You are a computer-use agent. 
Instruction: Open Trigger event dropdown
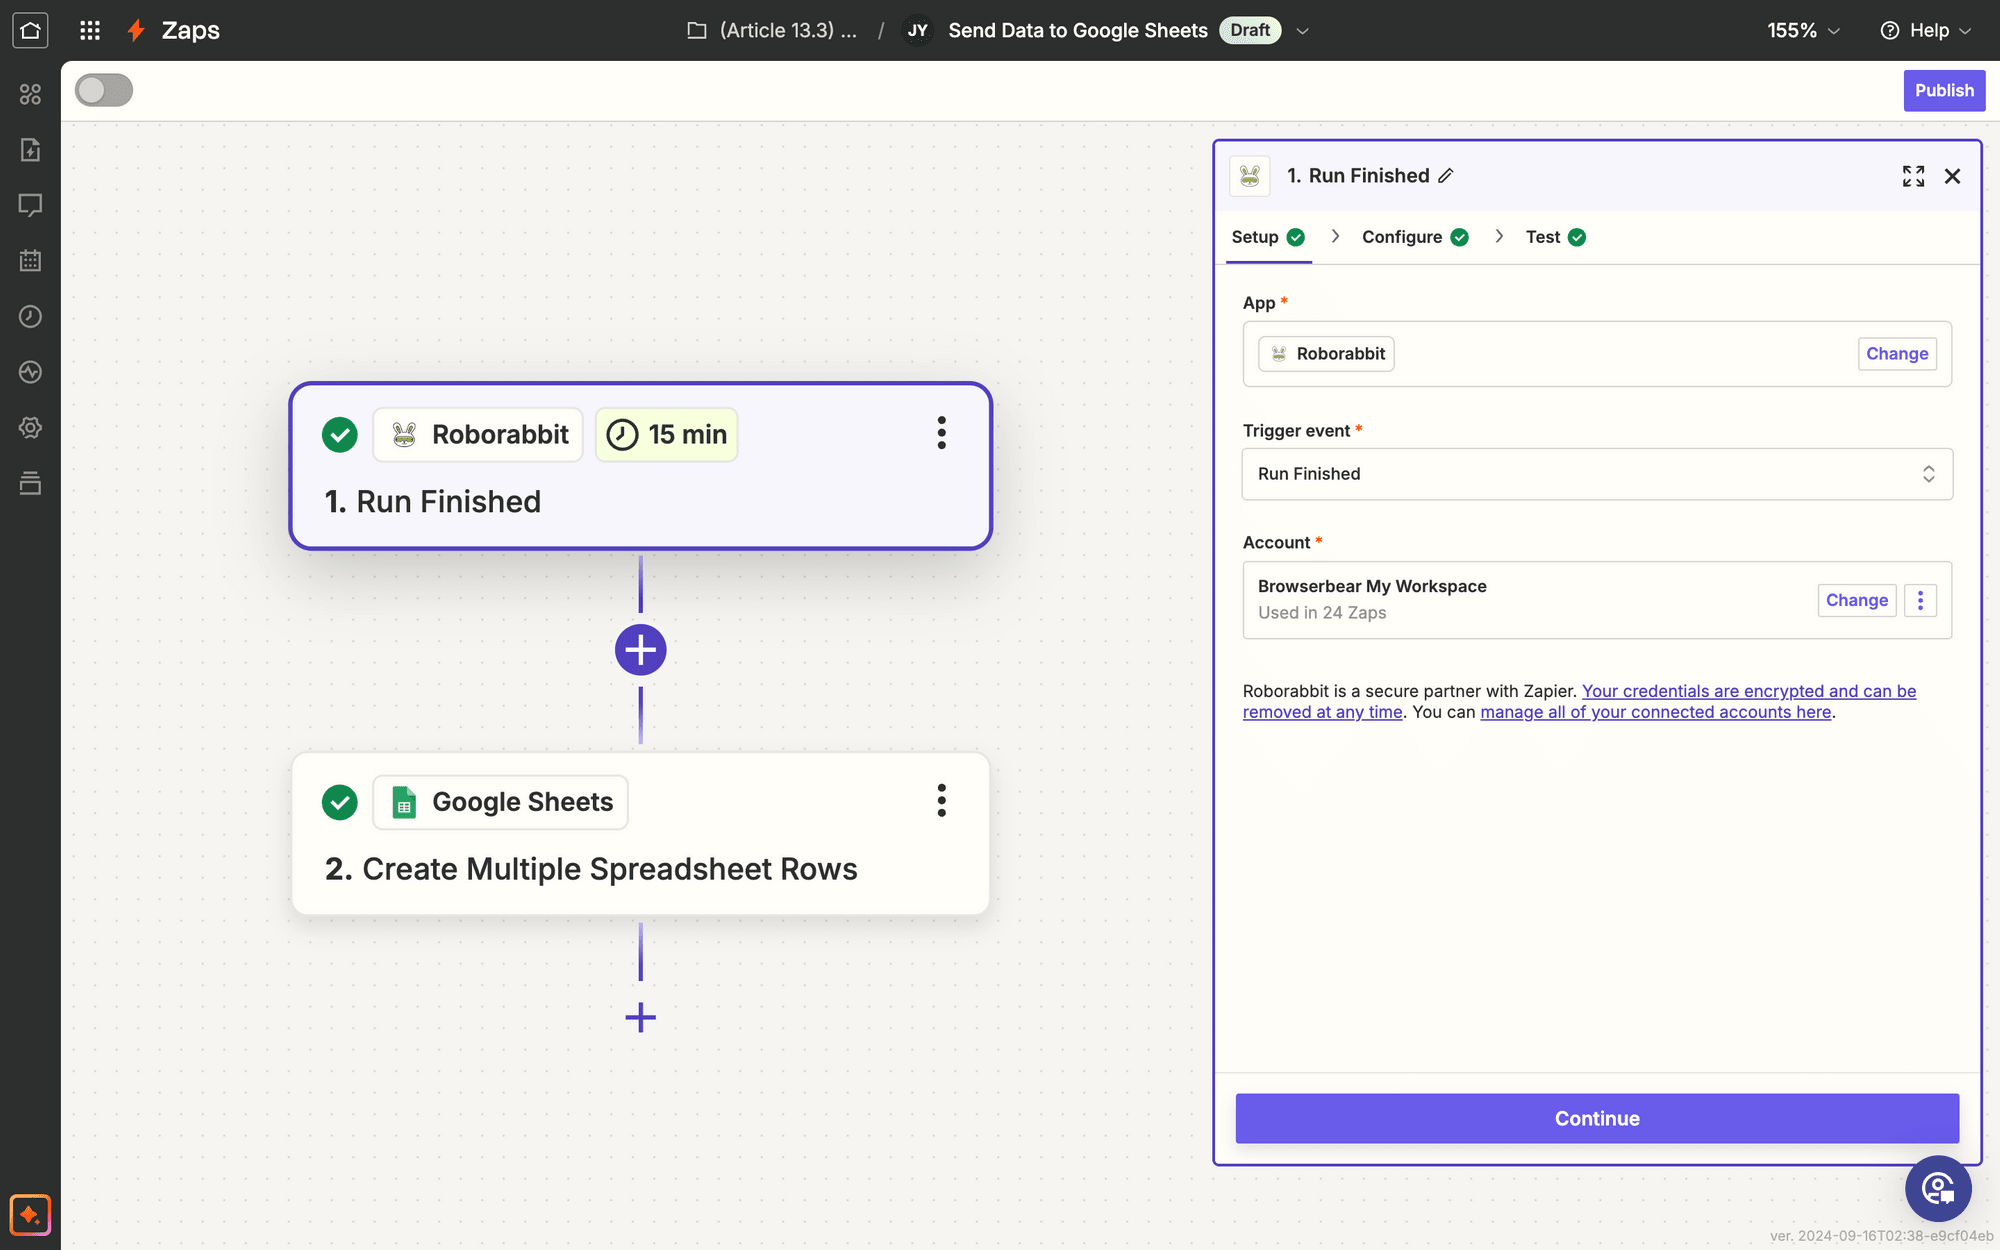click(x=1596, y=474)
